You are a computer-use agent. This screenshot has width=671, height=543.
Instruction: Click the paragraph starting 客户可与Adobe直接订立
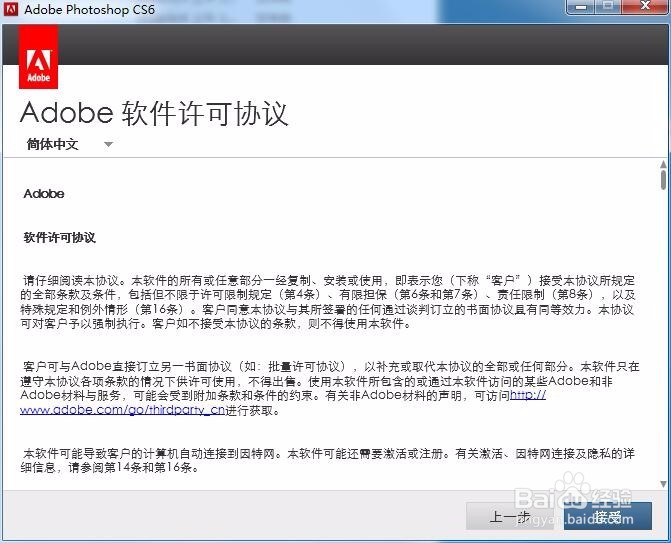coord(330,388)
